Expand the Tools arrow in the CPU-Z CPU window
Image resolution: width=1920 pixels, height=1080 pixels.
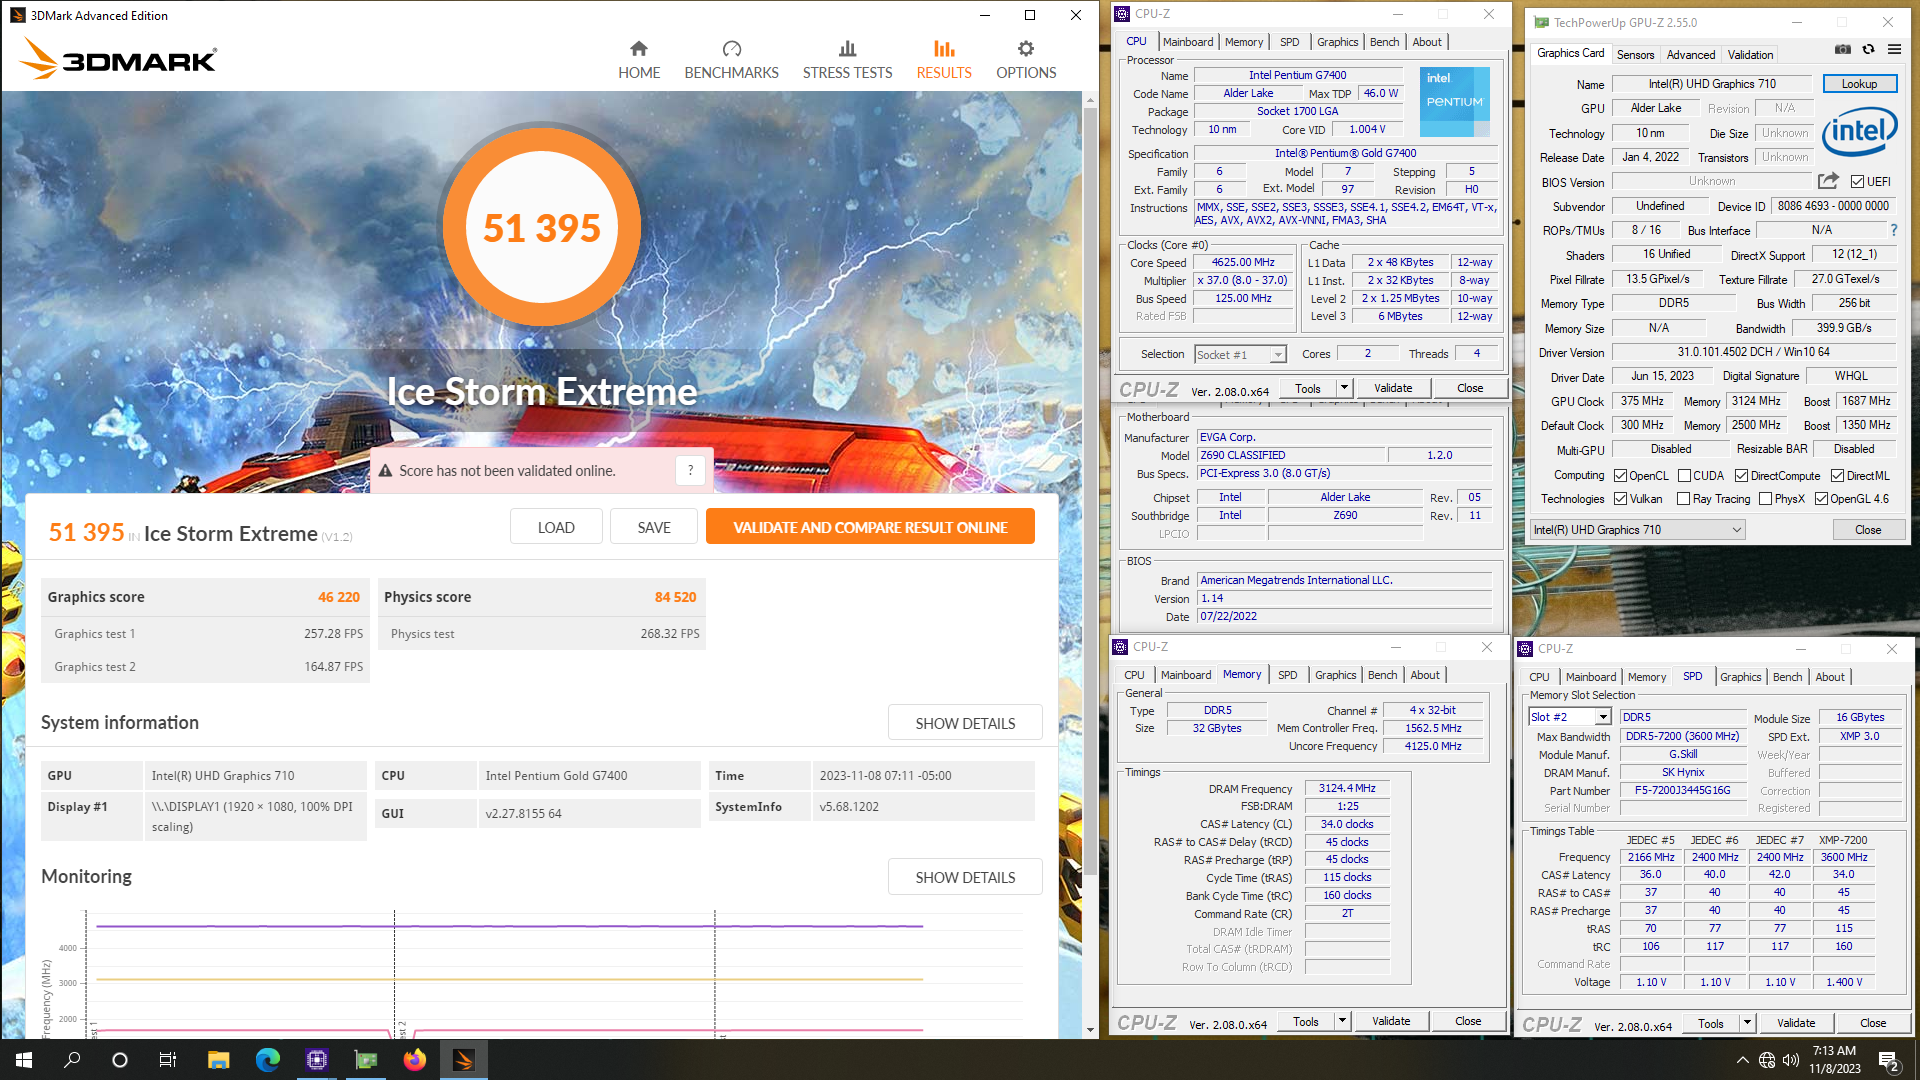point(1344,388)
